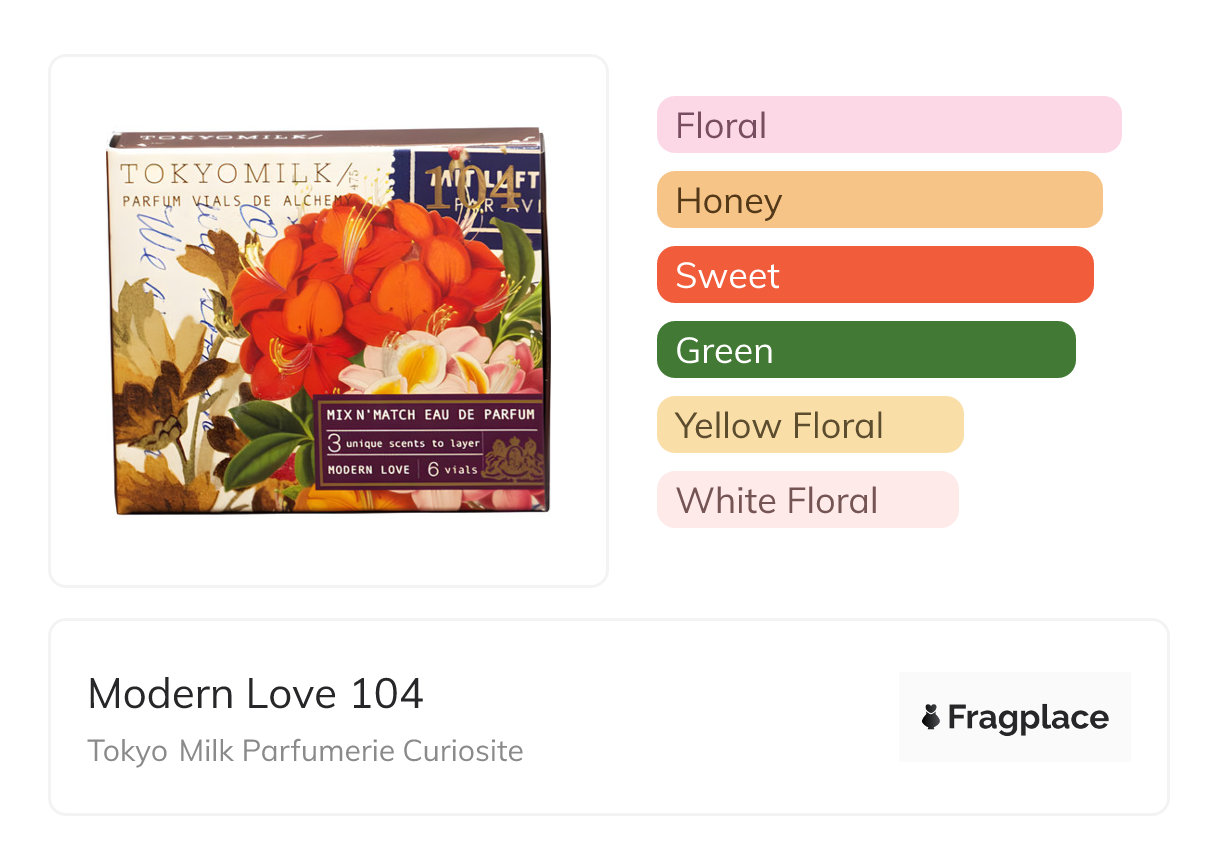The image size is (1218, 864).
Task: Select the Yellow Floral accord bar
Action: pyautogui.click(x=810, y=425)
